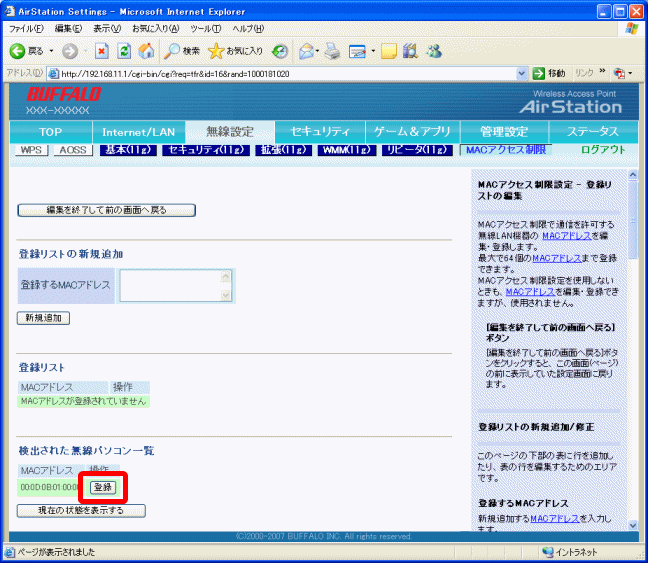
Task: Click the '登録リストの新規追加' heading
Action: pyautogui.click(x=71, y=254)
